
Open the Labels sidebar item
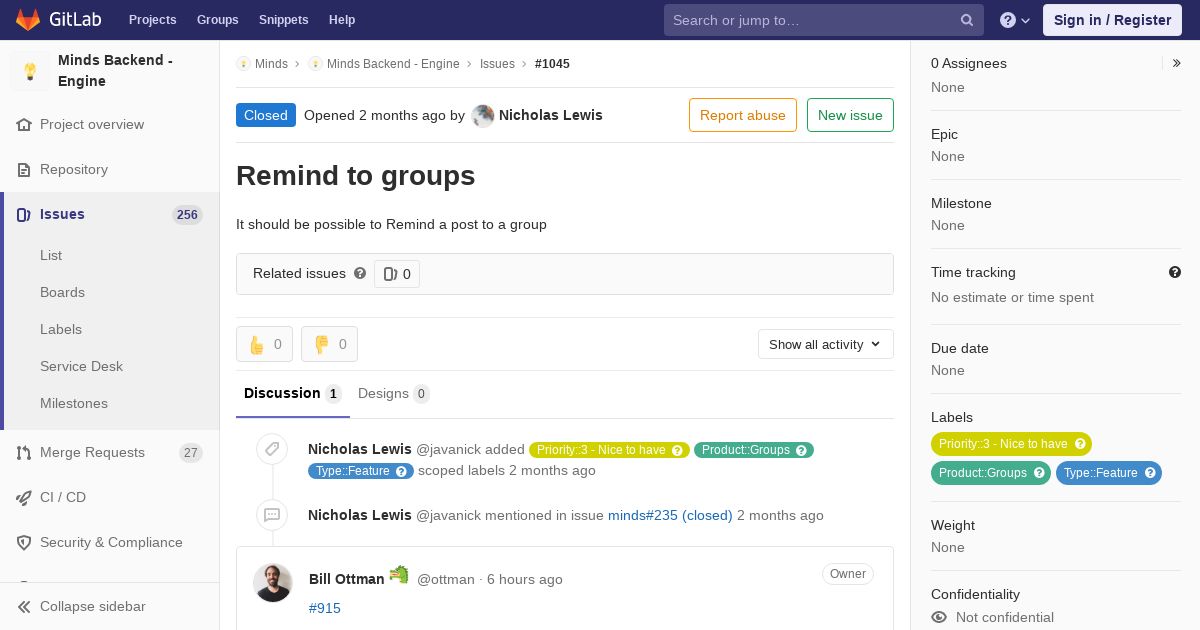click(61, 329)
